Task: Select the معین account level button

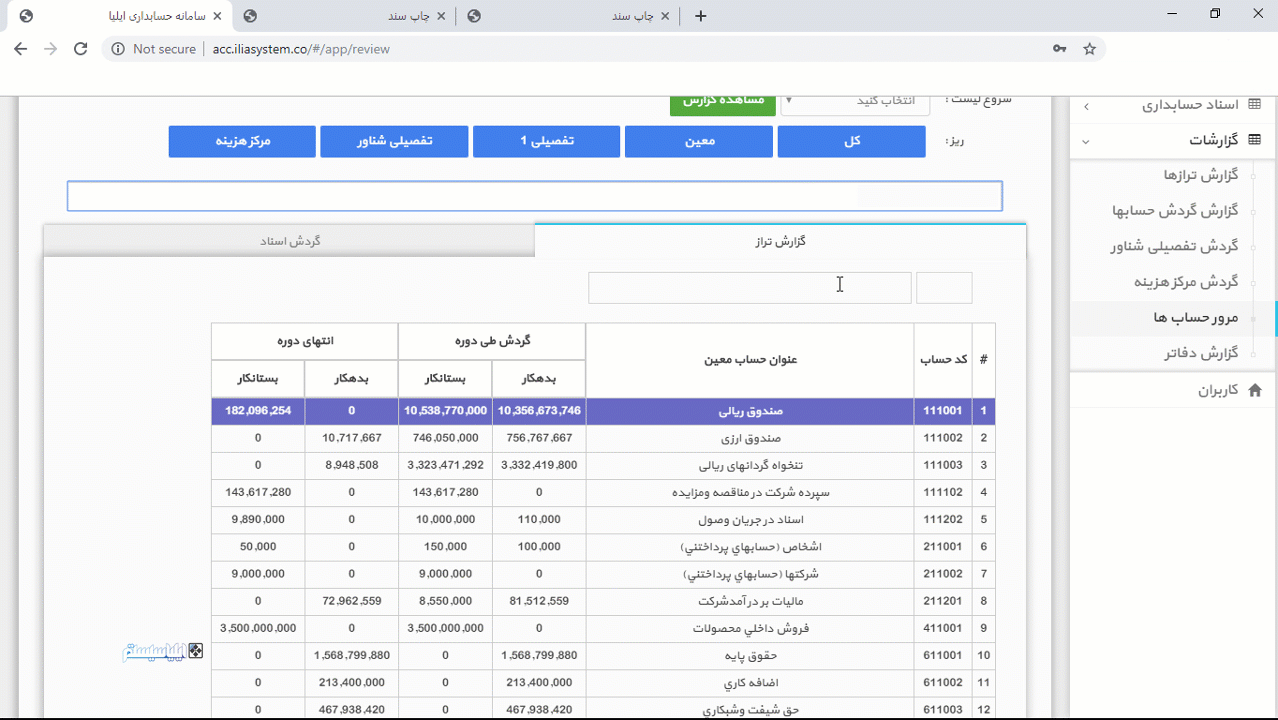Action: [698, 141]
